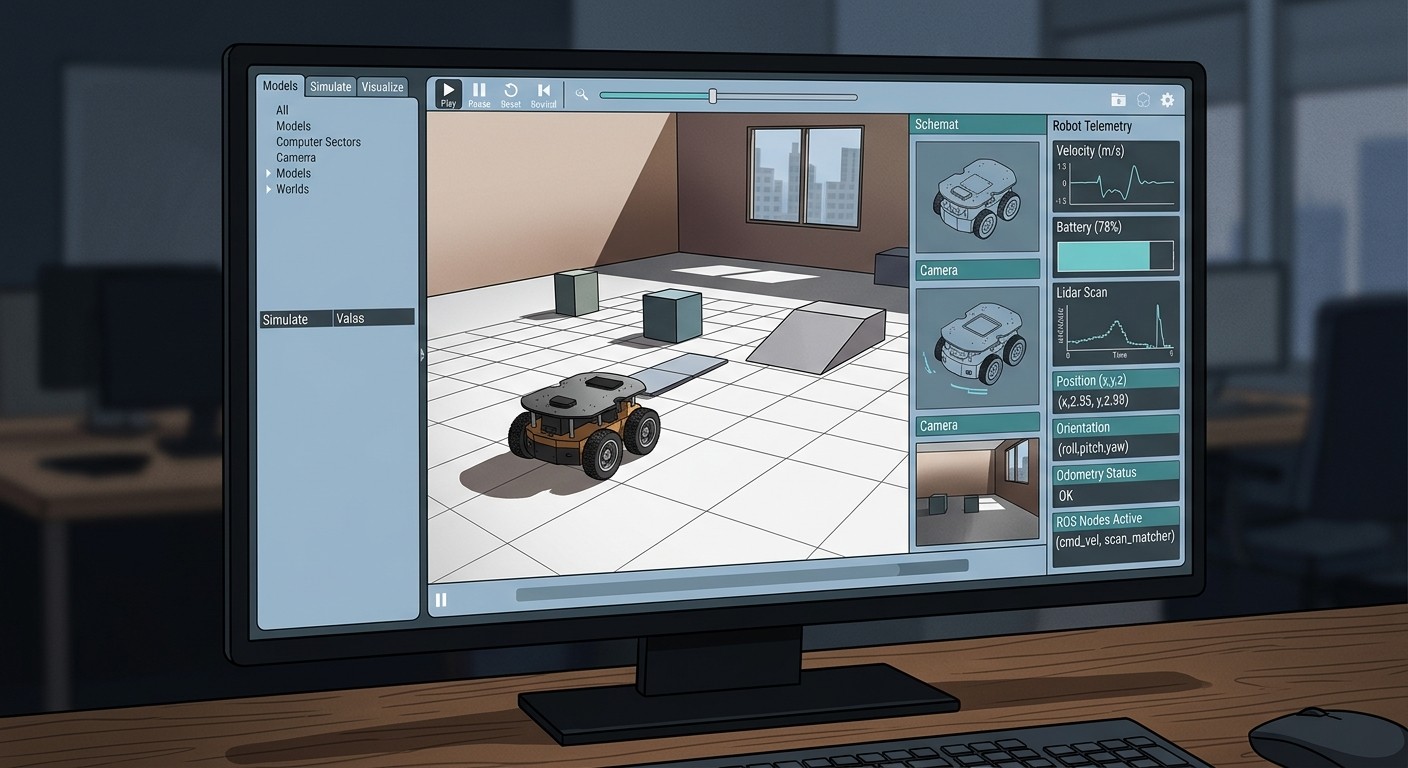Click the first Camera panel header
The width and height of the screenshot is (1408, 768).
[977, 270]
